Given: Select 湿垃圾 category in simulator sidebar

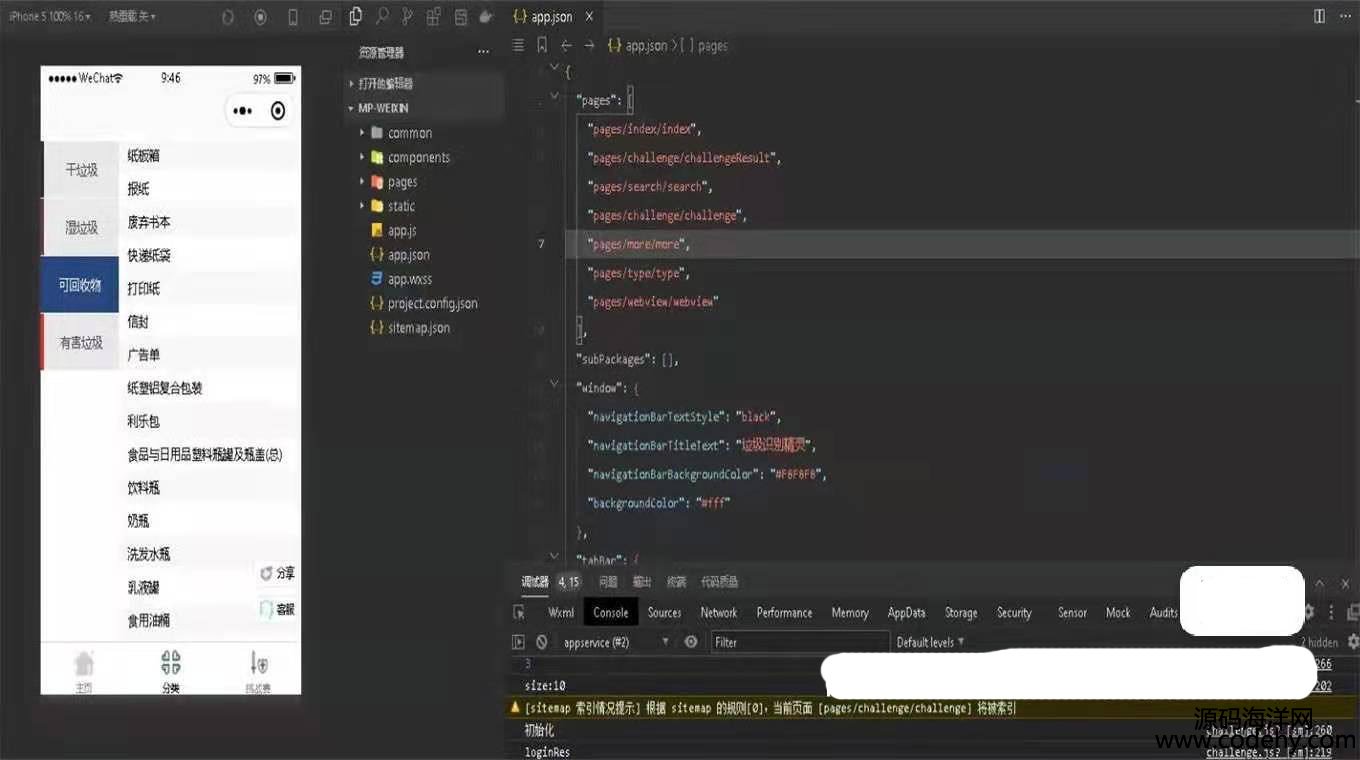Looking at the screenshot, I should tap(80, 227).
